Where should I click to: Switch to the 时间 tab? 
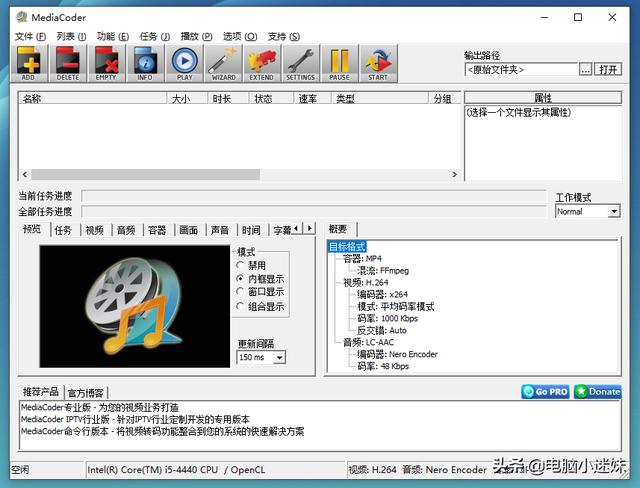[251, 230]
